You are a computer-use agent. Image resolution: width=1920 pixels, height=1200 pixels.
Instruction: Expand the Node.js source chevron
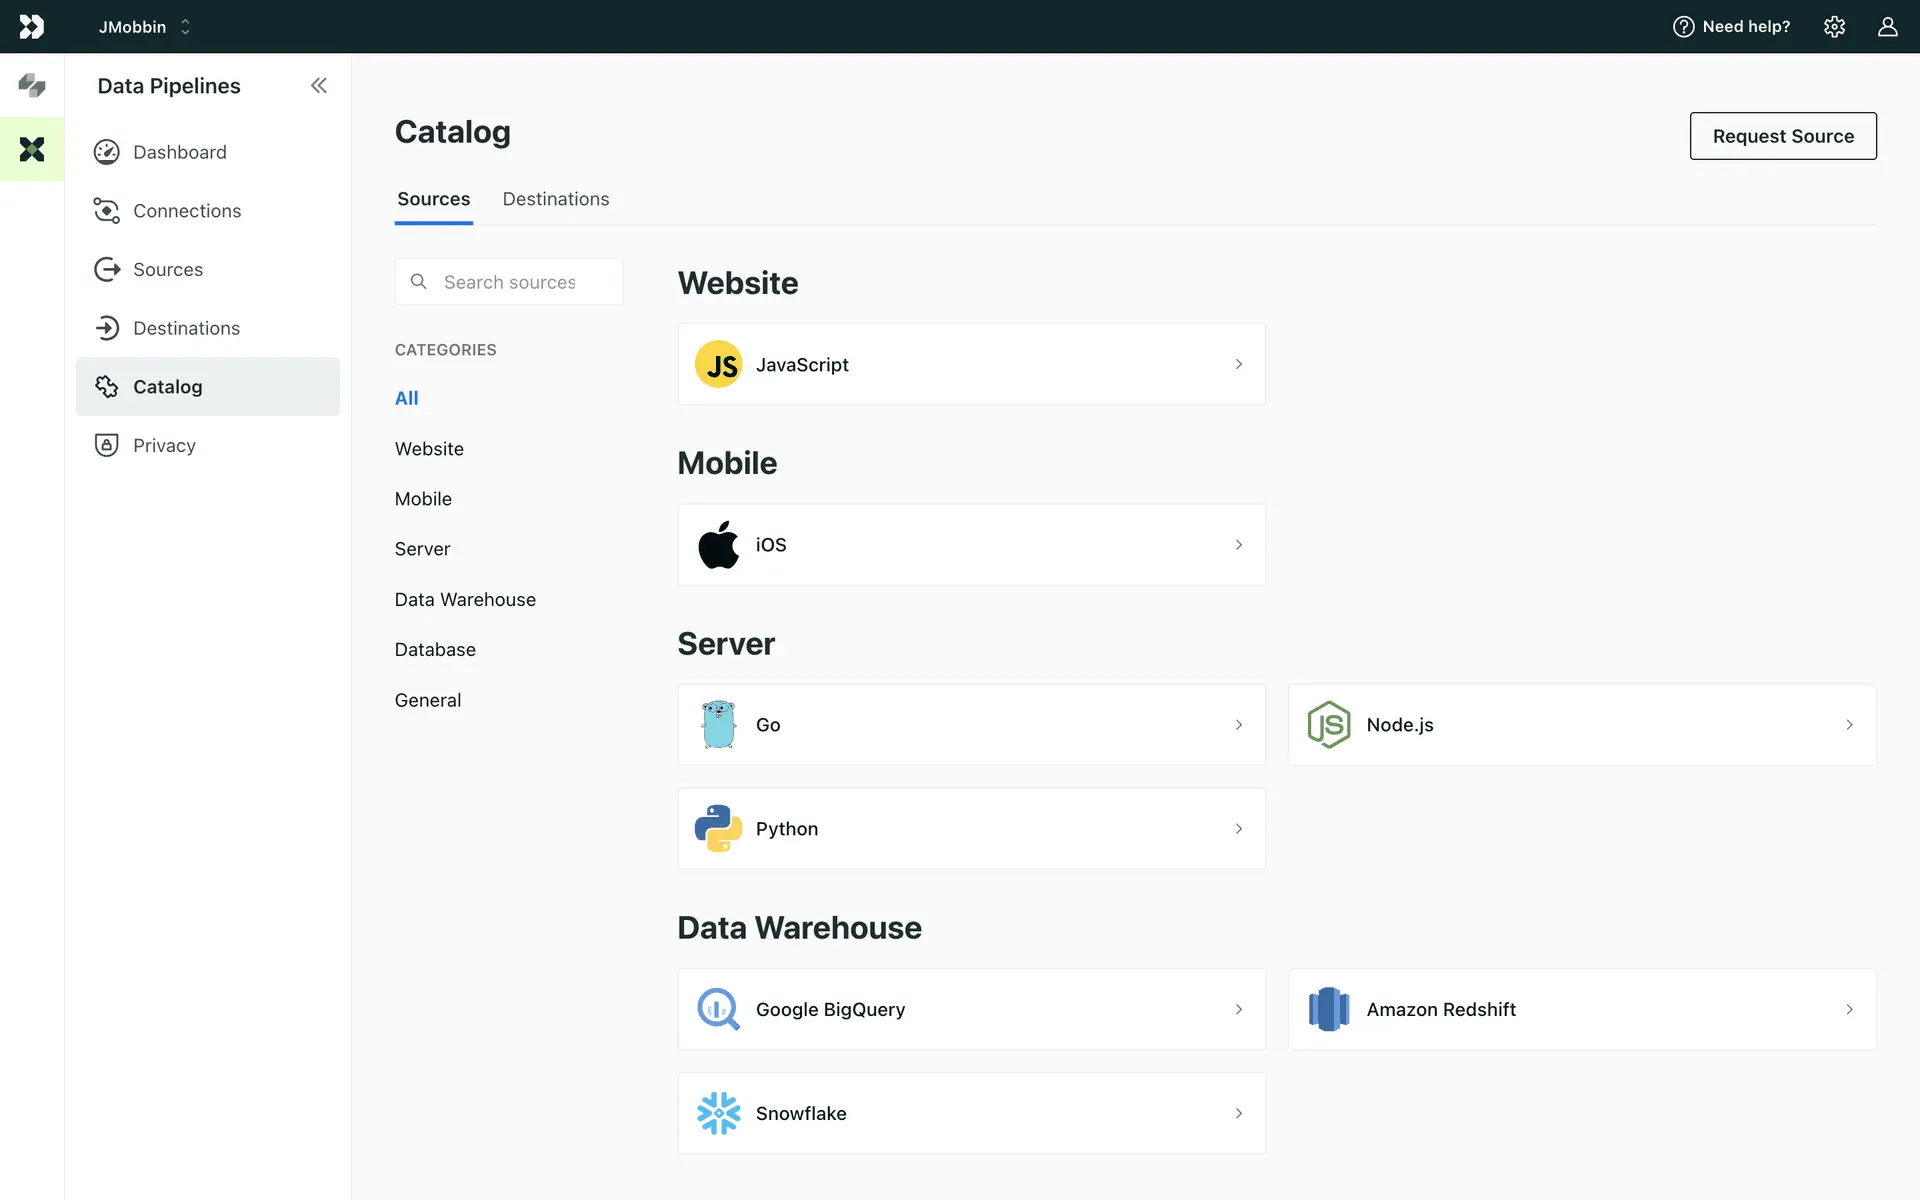pos(1849,725)
